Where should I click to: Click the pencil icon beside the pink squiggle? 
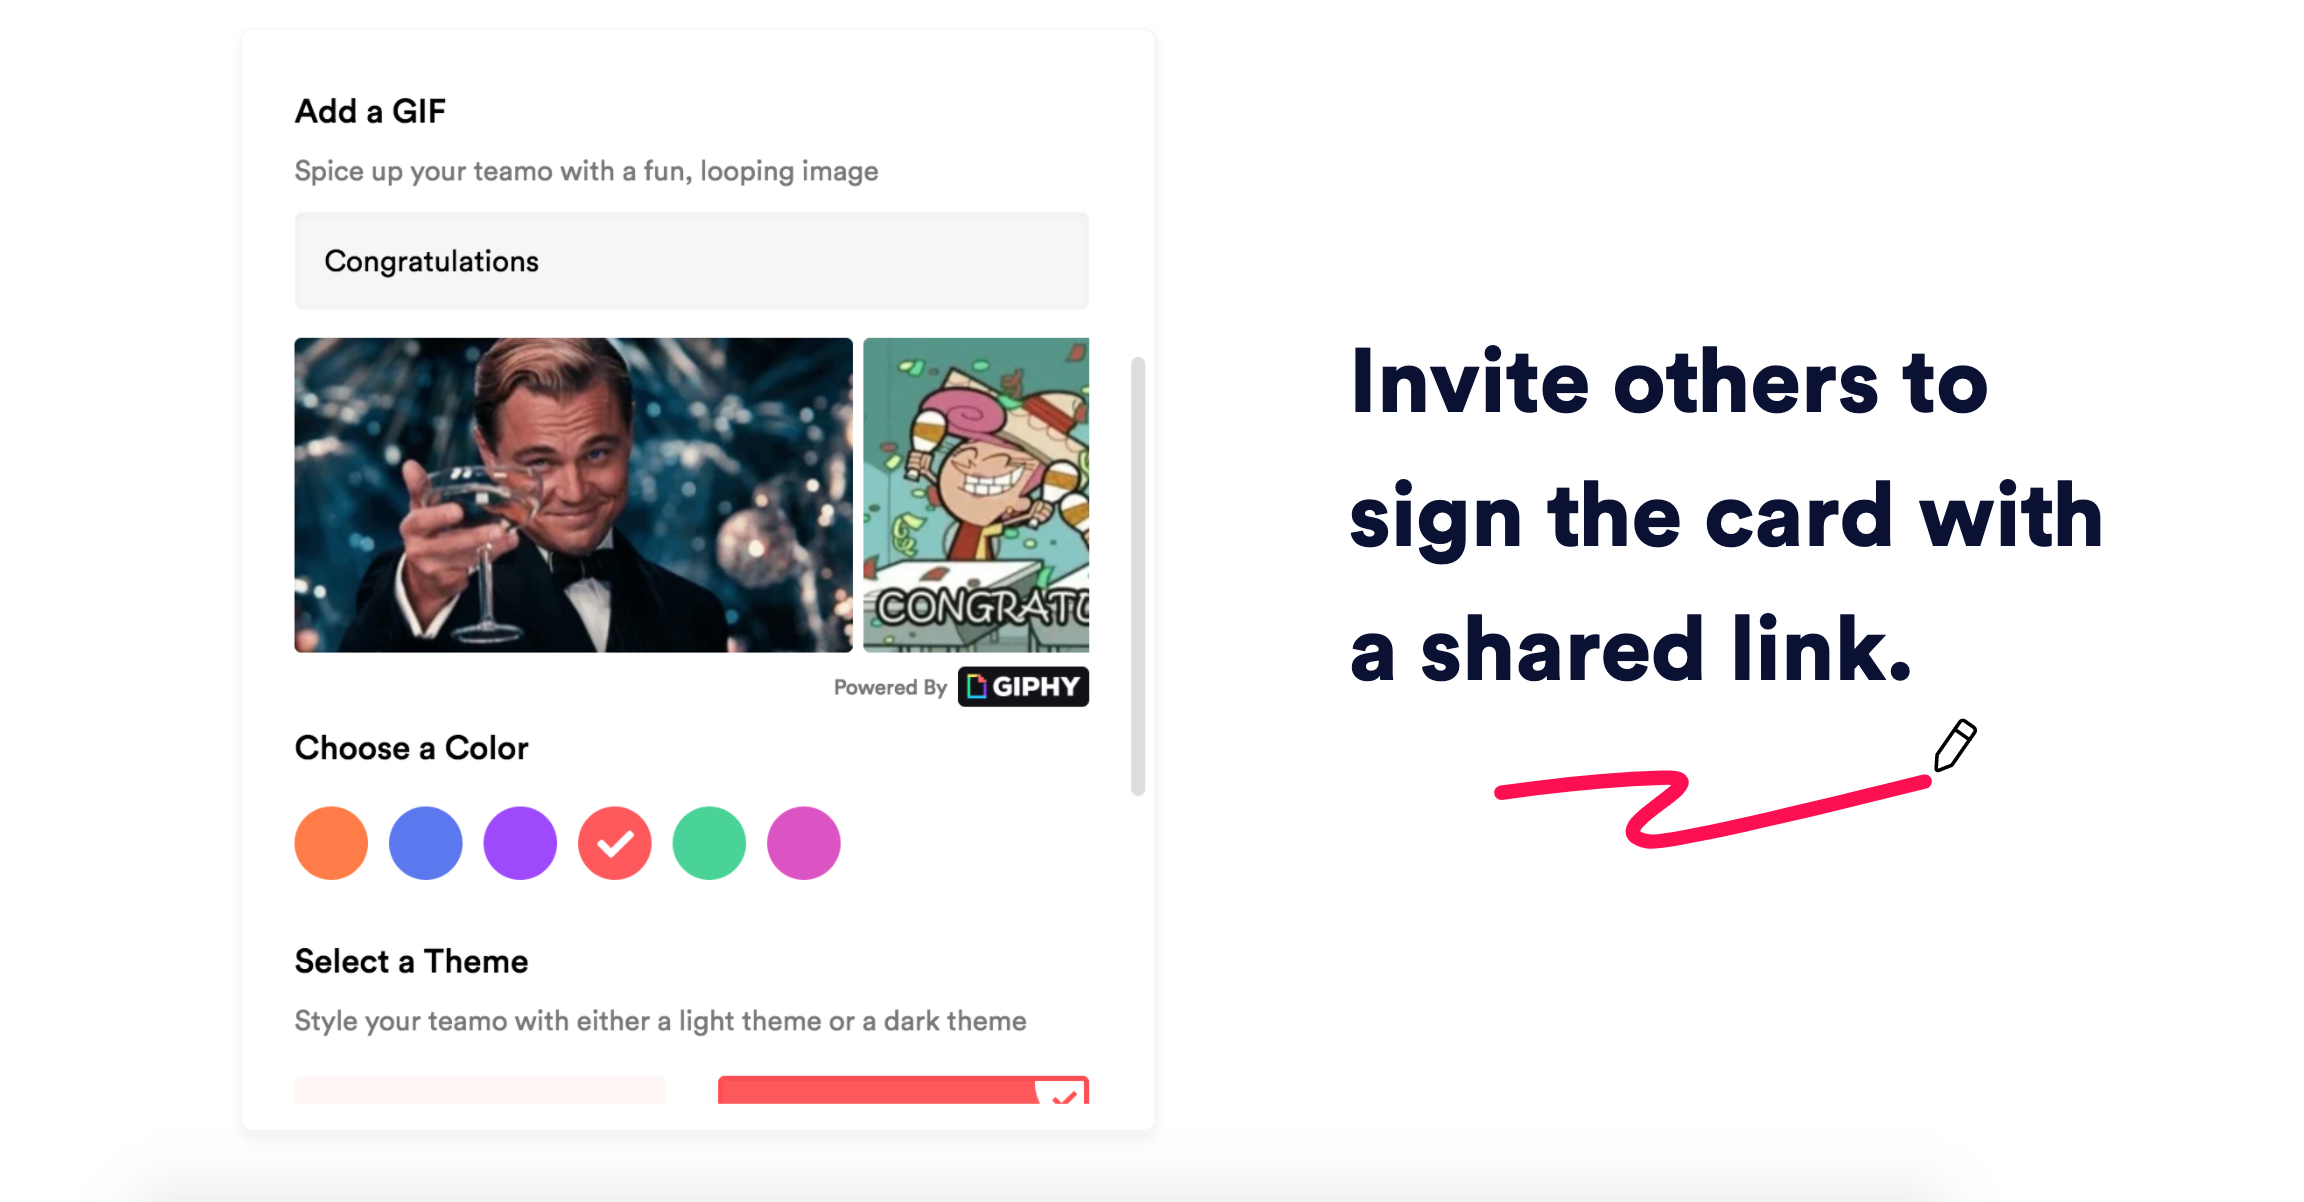coord(1955,745)
